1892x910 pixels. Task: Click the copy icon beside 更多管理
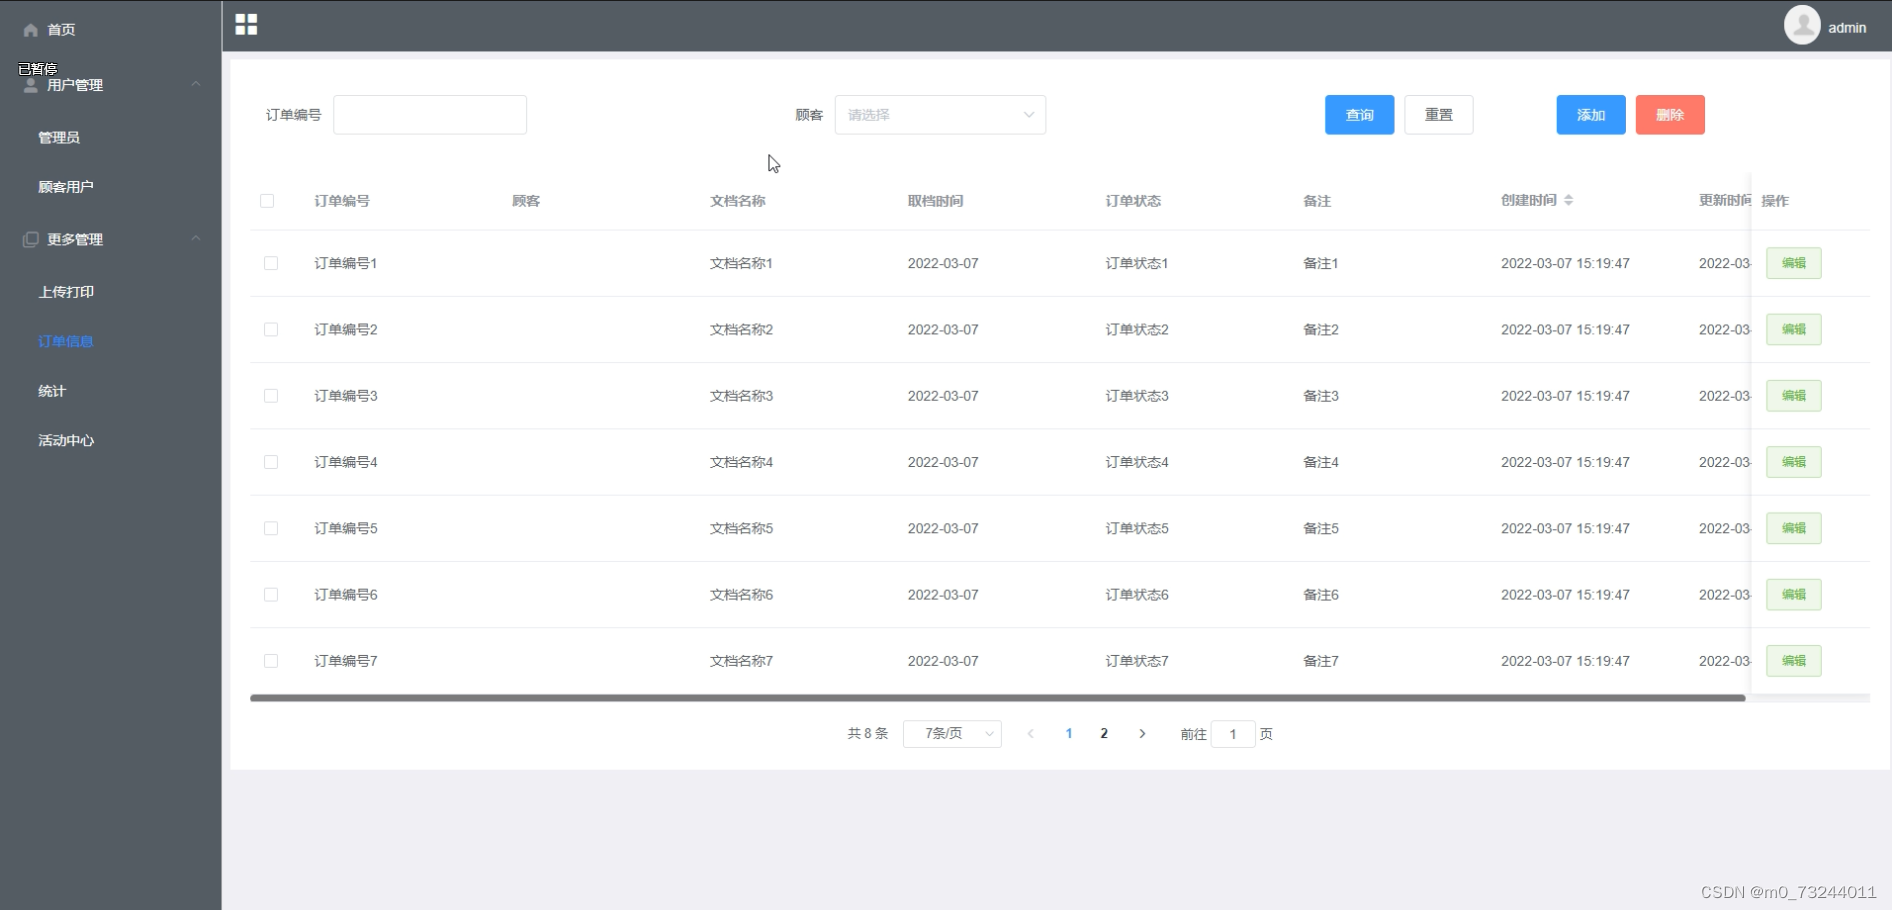31,239
